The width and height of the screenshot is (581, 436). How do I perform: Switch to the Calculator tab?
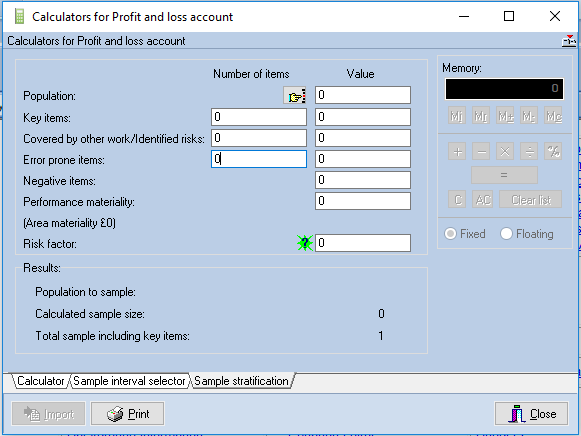(40, 381)
